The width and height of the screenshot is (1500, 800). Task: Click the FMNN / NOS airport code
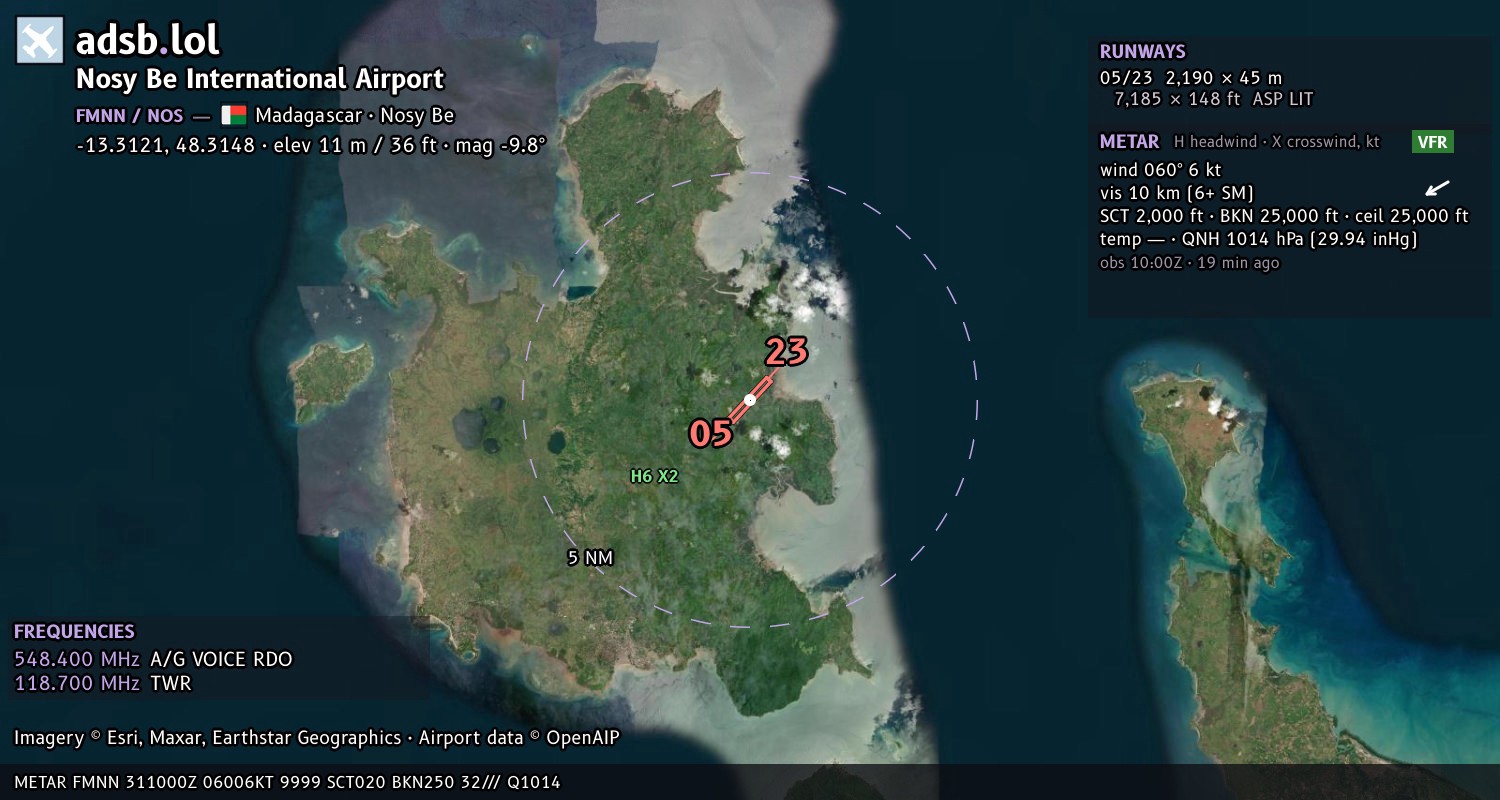129,115
